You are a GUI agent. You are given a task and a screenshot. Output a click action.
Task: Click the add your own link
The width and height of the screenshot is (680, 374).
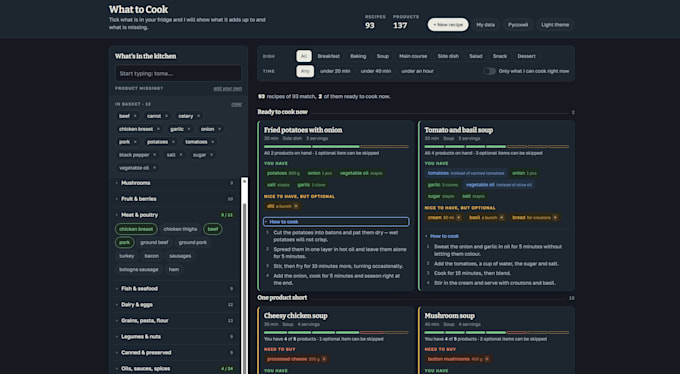228,89
